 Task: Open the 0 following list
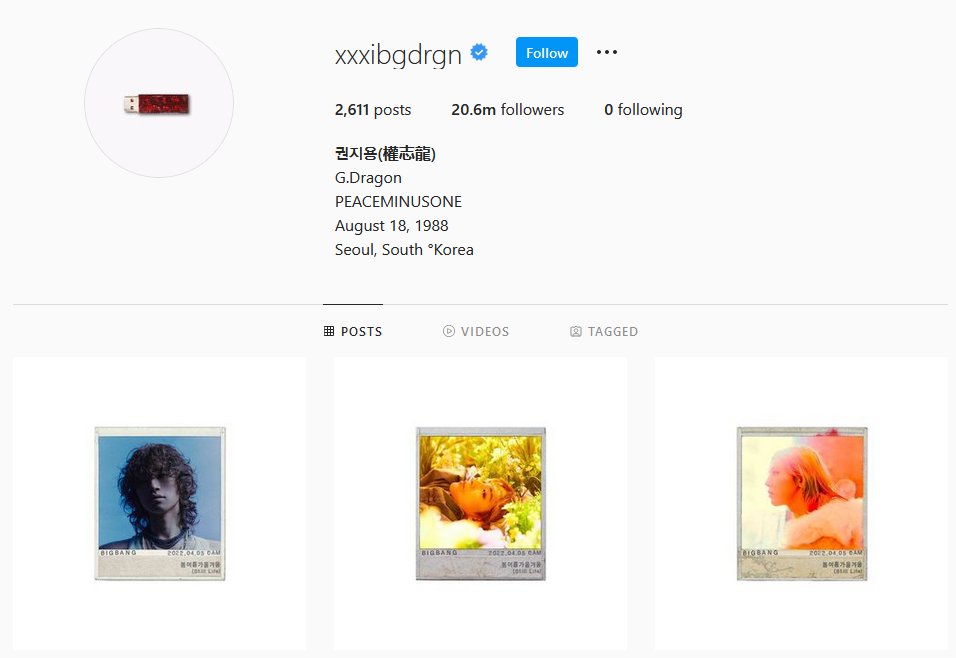(x=643, y=110)
